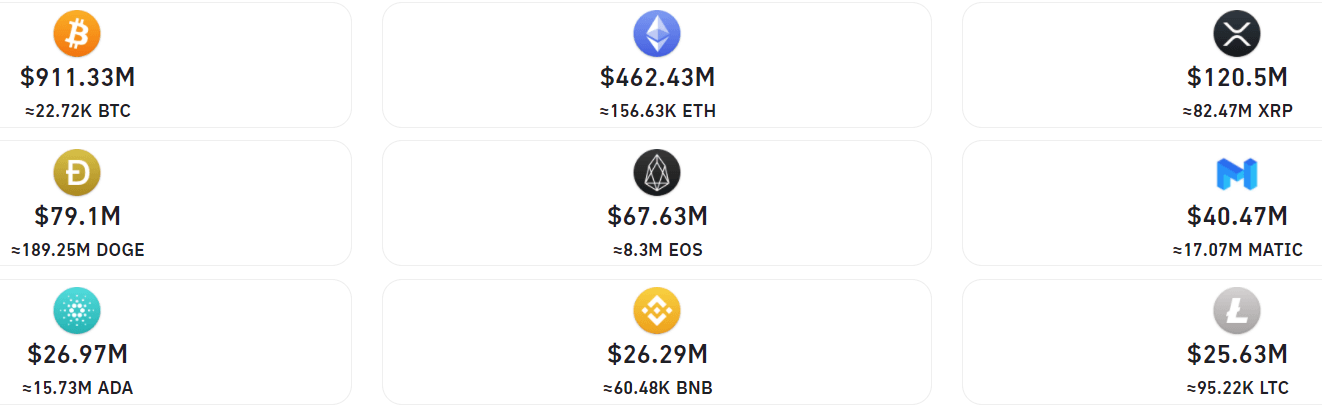
Task: Click the blue MATIC logo icon
Action: [1237, 174]
